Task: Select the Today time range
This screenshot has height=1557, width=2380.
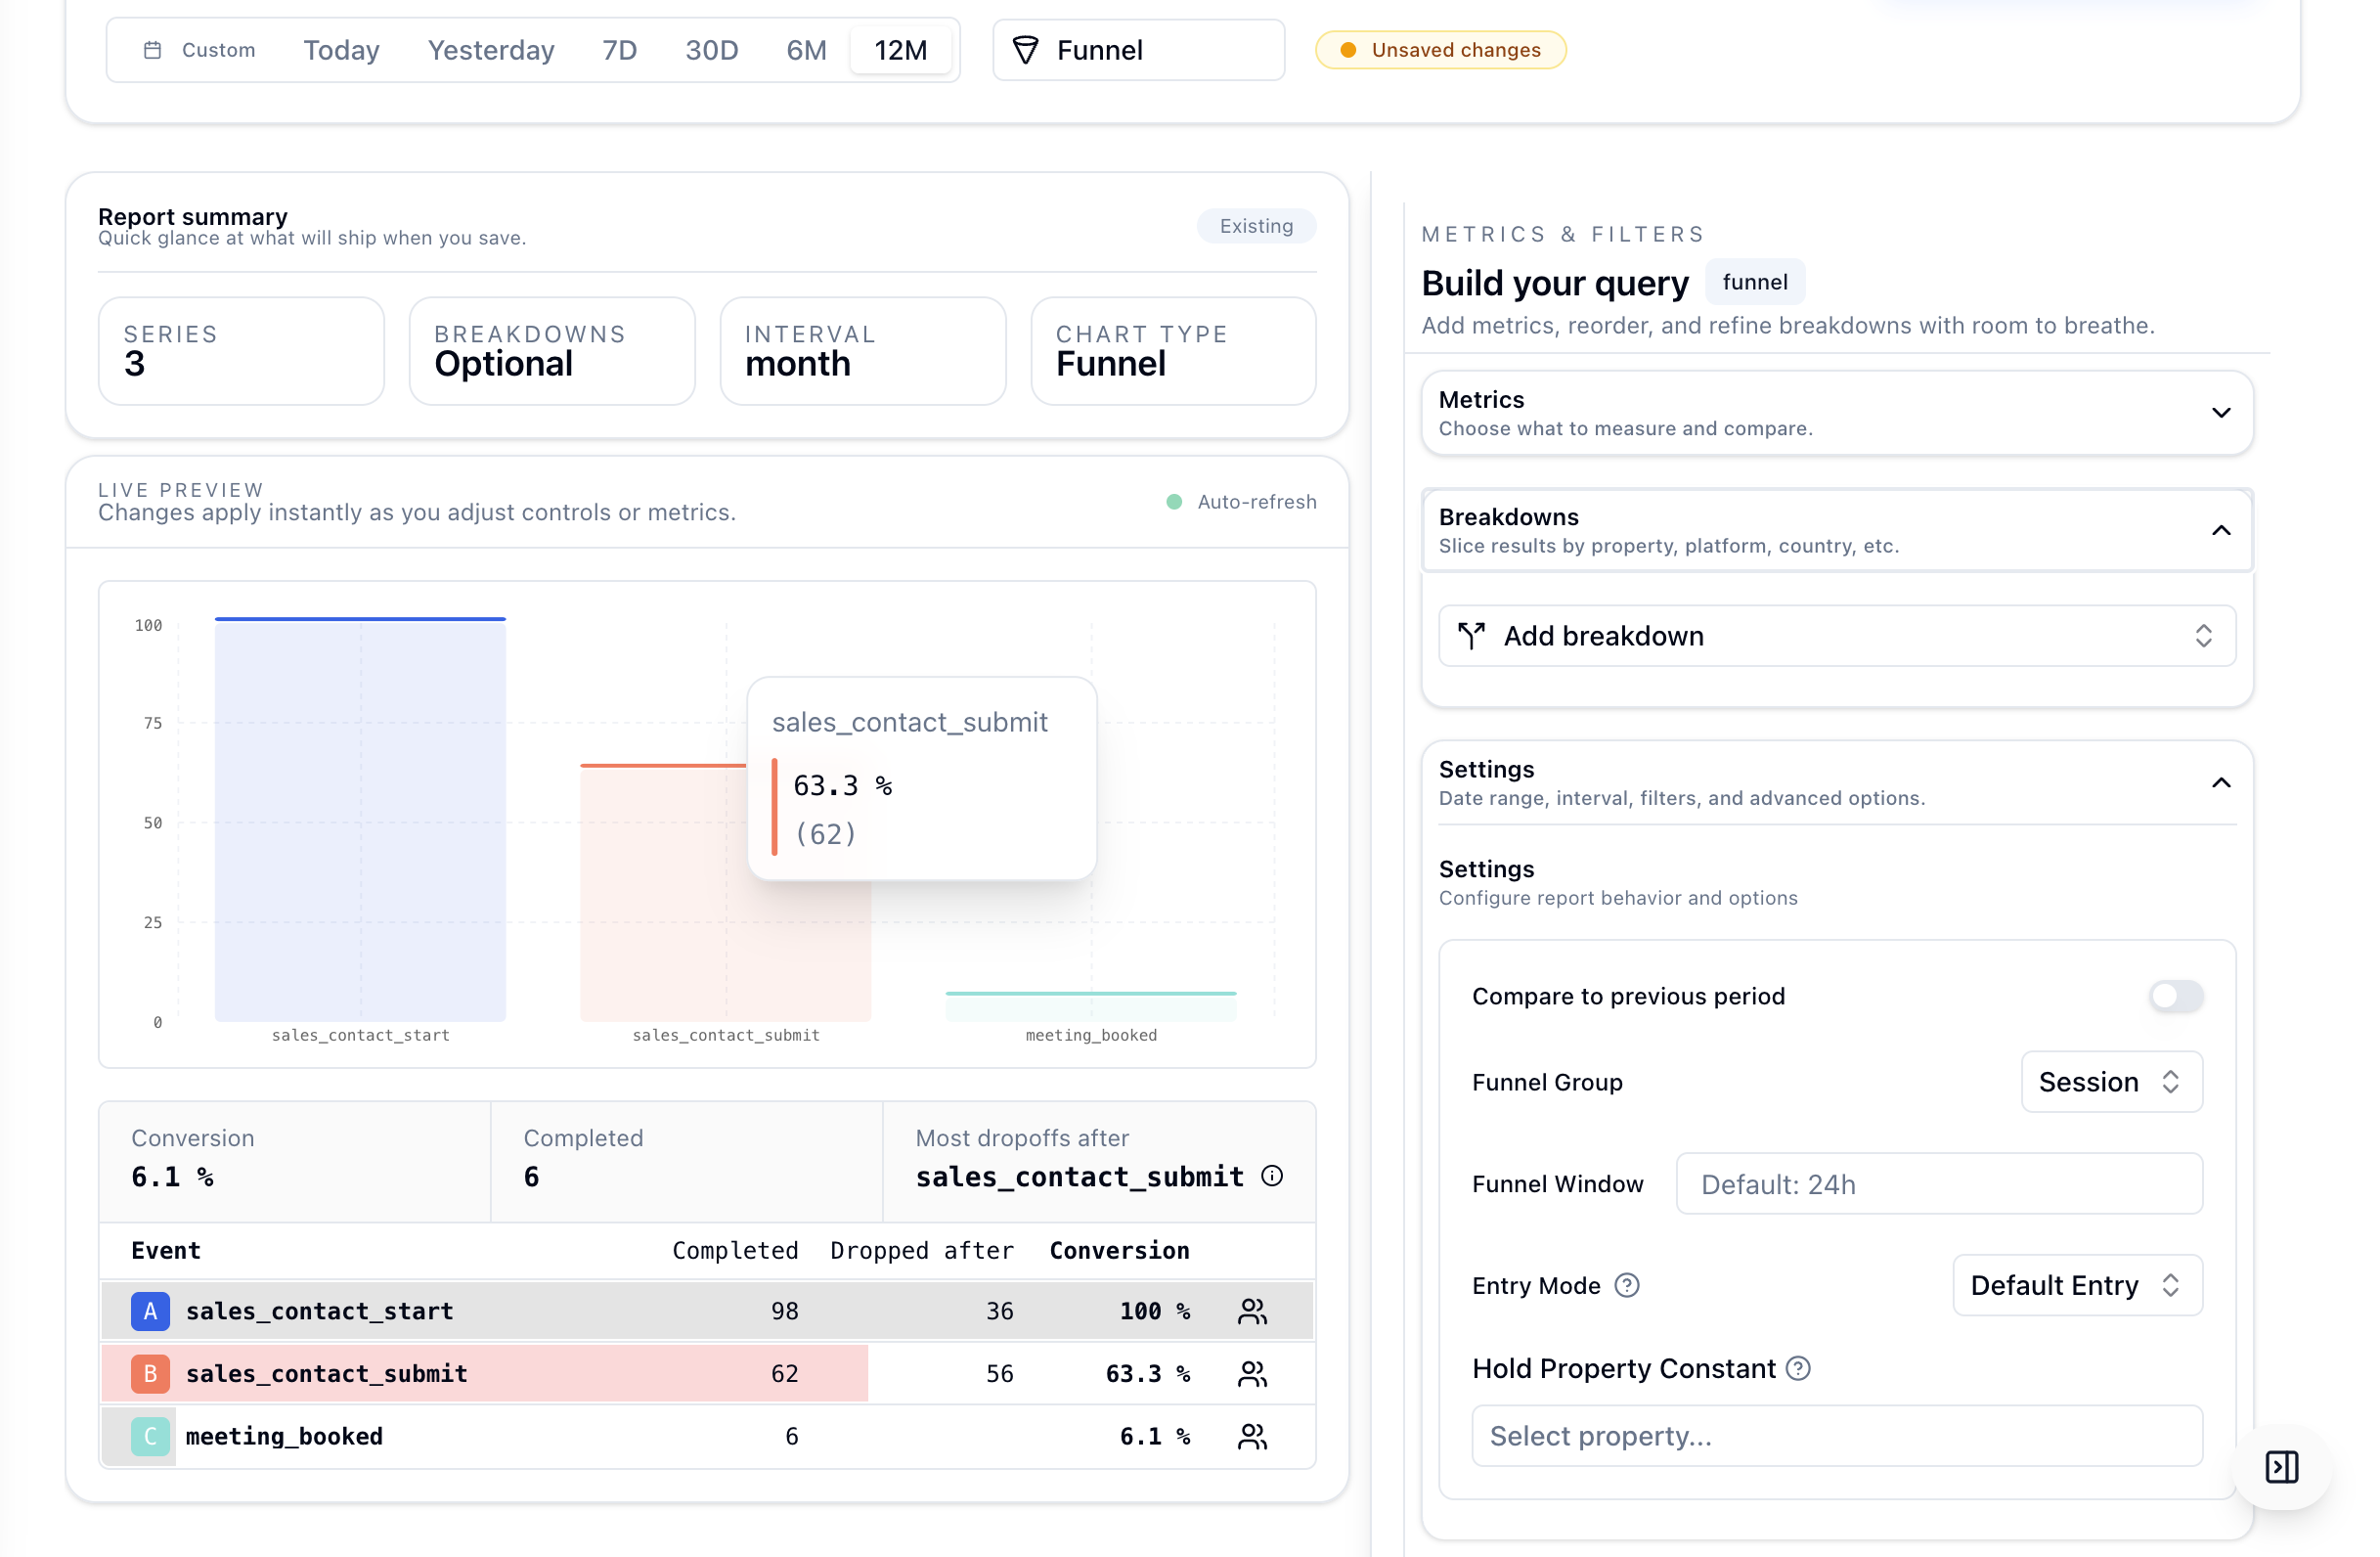Action: [341, 50]
